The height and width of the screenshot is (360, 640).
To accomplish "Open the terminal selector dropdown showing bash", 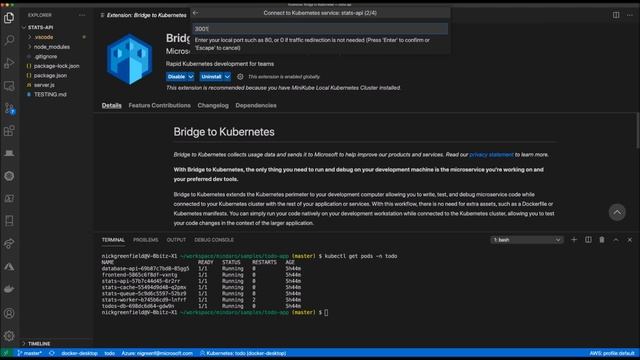I will click(x=527, y=240).
